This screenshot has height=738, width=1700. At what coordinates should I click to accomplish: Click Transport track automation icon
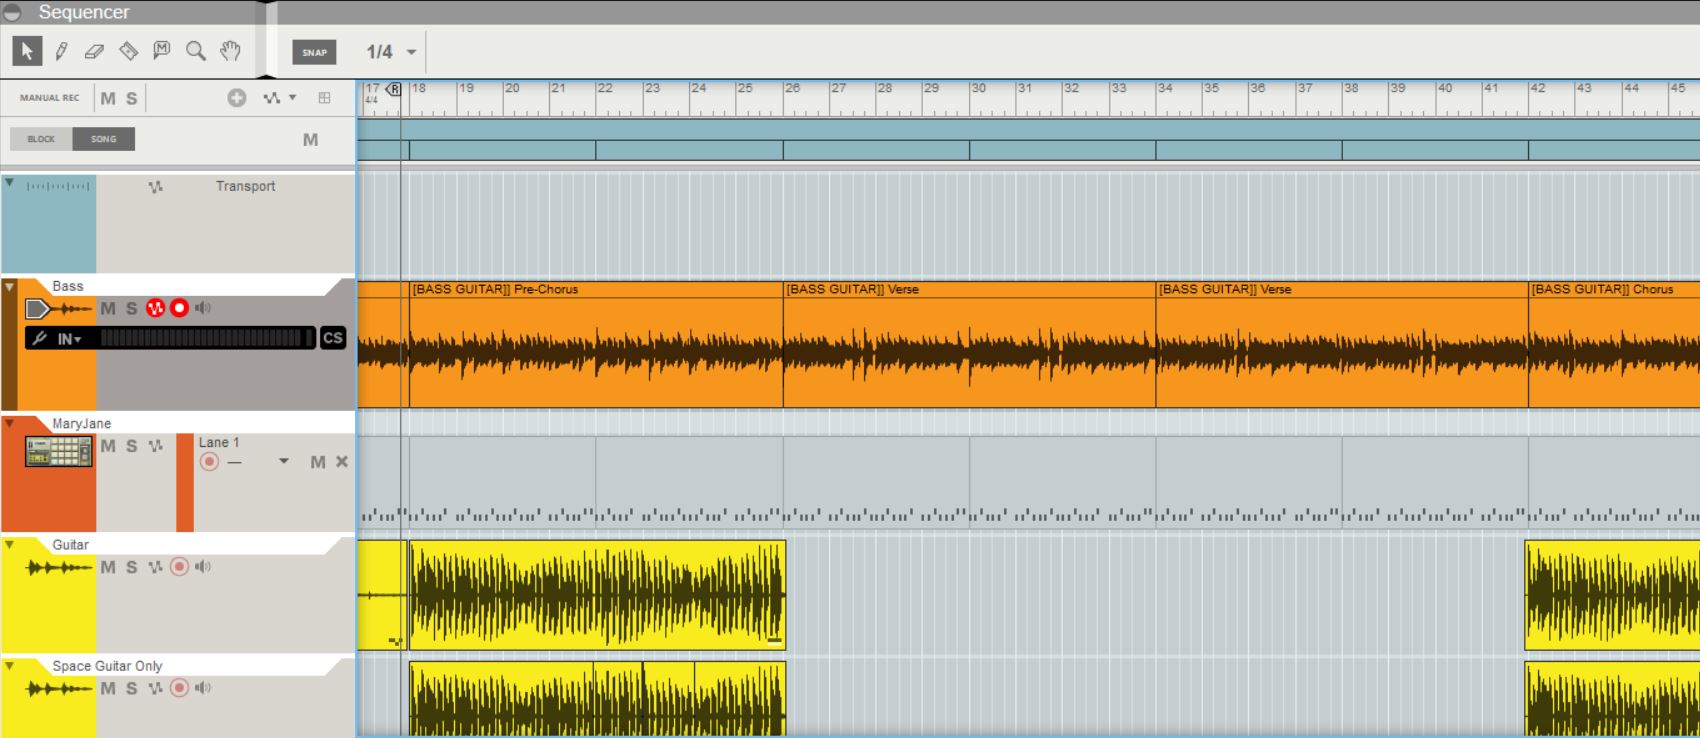[155, 187]
